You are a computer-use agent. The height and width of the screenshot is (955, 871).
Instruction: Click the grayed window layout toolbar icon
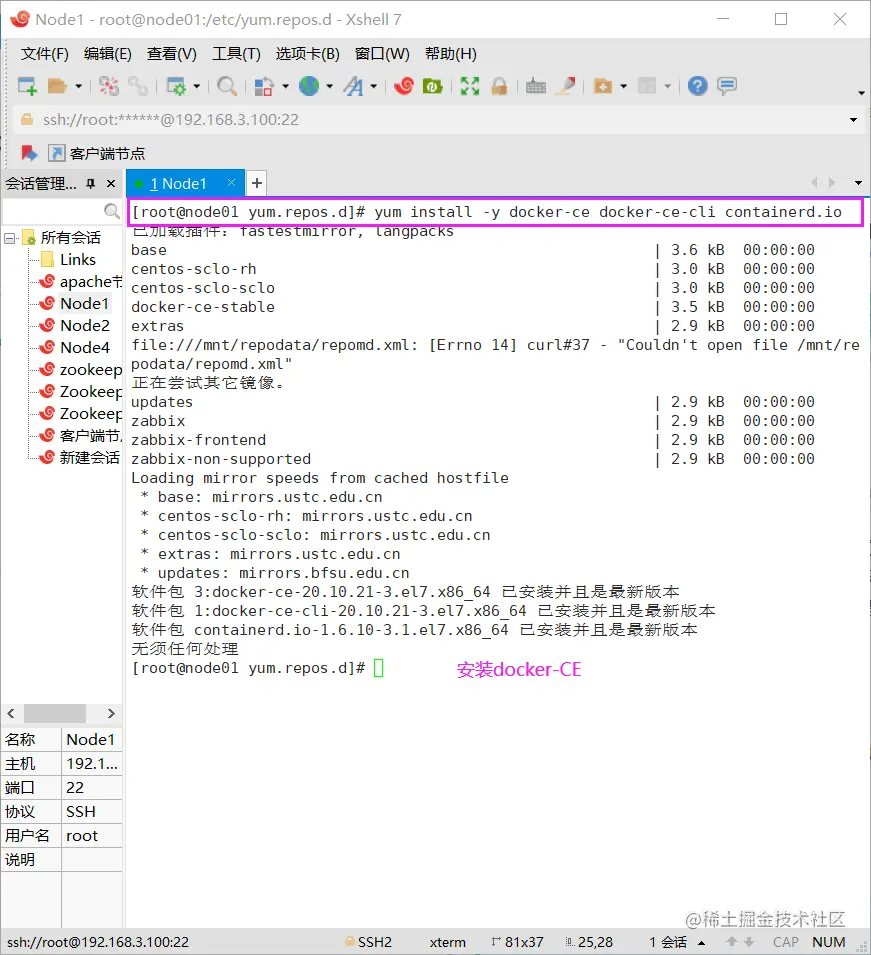(x=647, y=86)
